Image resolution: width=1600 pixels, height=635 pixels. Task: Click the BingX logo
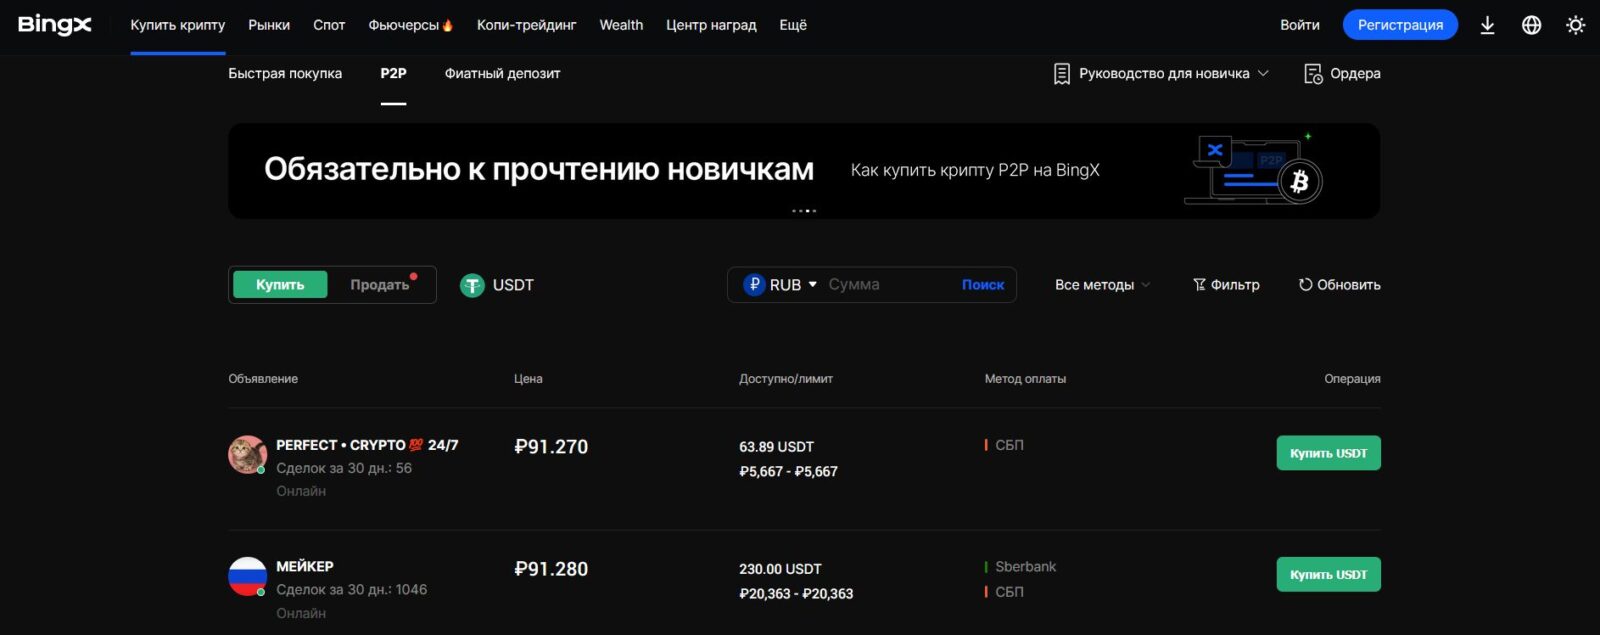coord(55,25)
